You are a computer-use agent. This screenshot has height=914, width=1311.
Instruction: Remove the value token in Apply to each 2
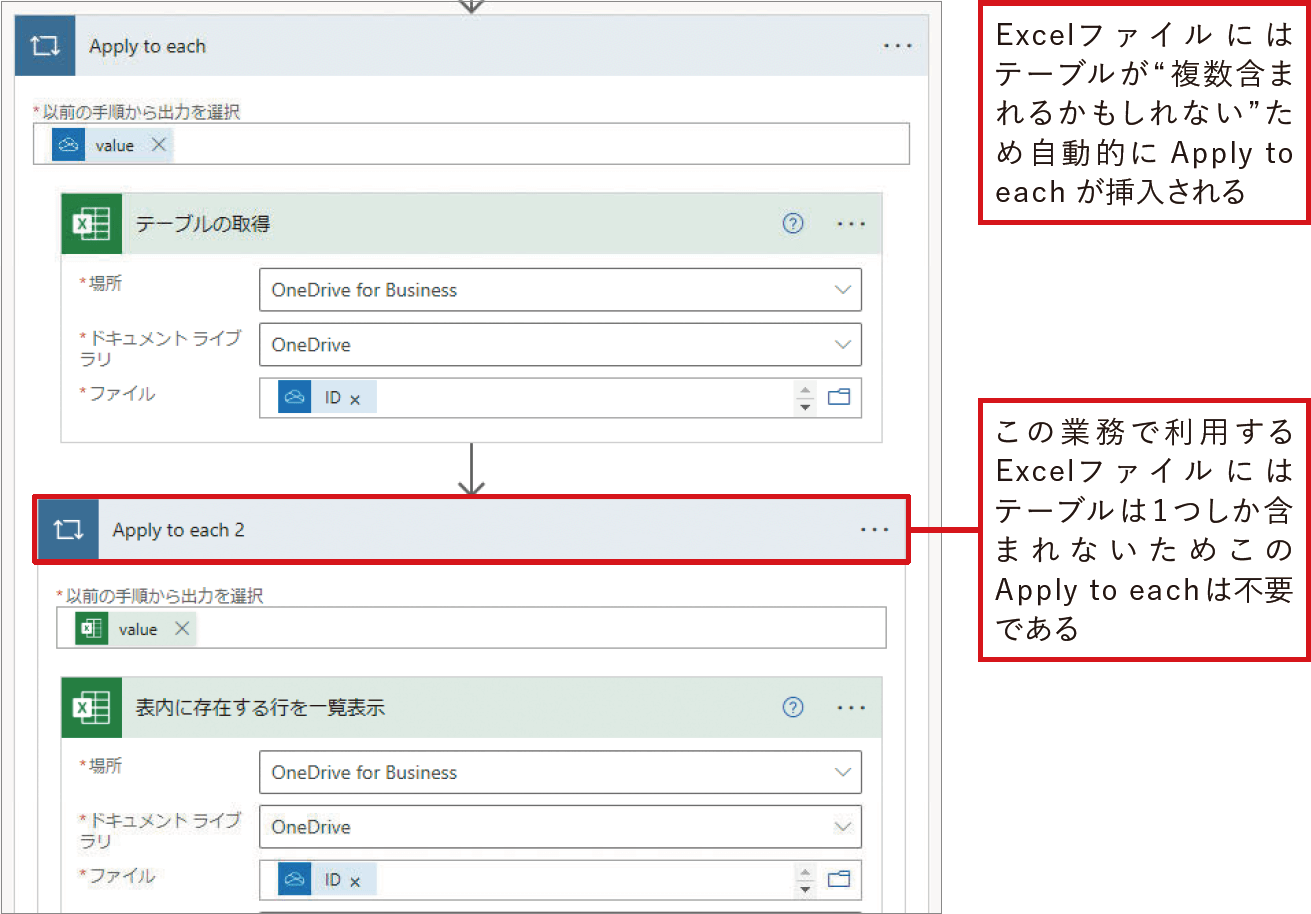181,629
